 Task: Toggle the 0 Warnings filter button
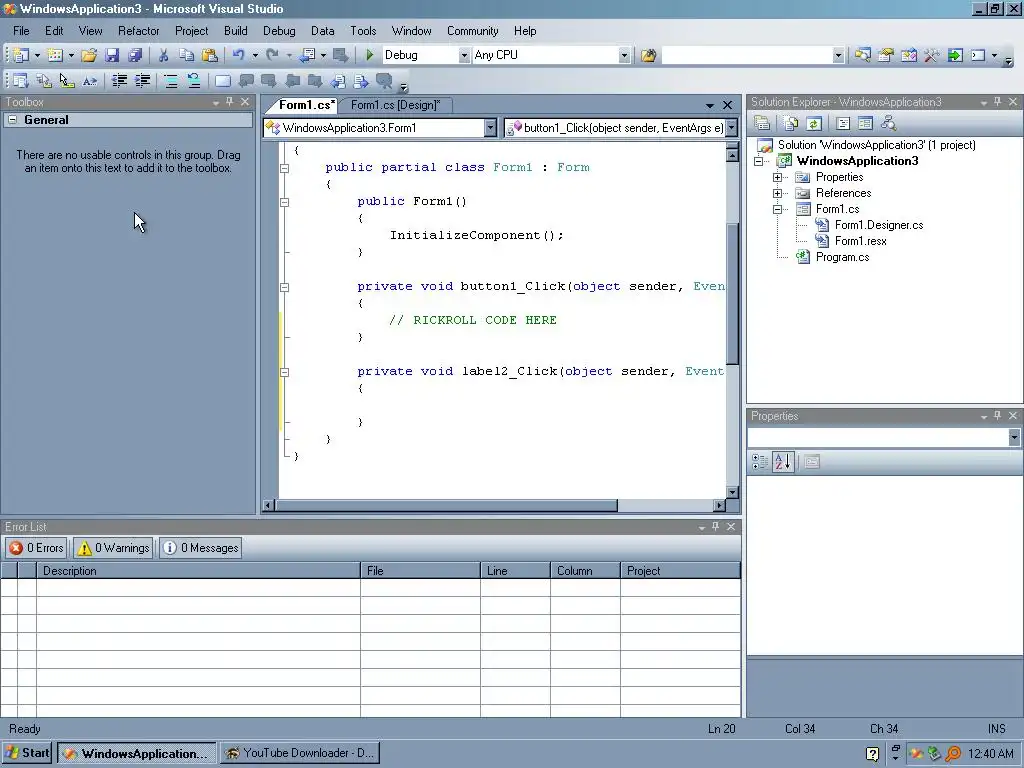(113, 548)
